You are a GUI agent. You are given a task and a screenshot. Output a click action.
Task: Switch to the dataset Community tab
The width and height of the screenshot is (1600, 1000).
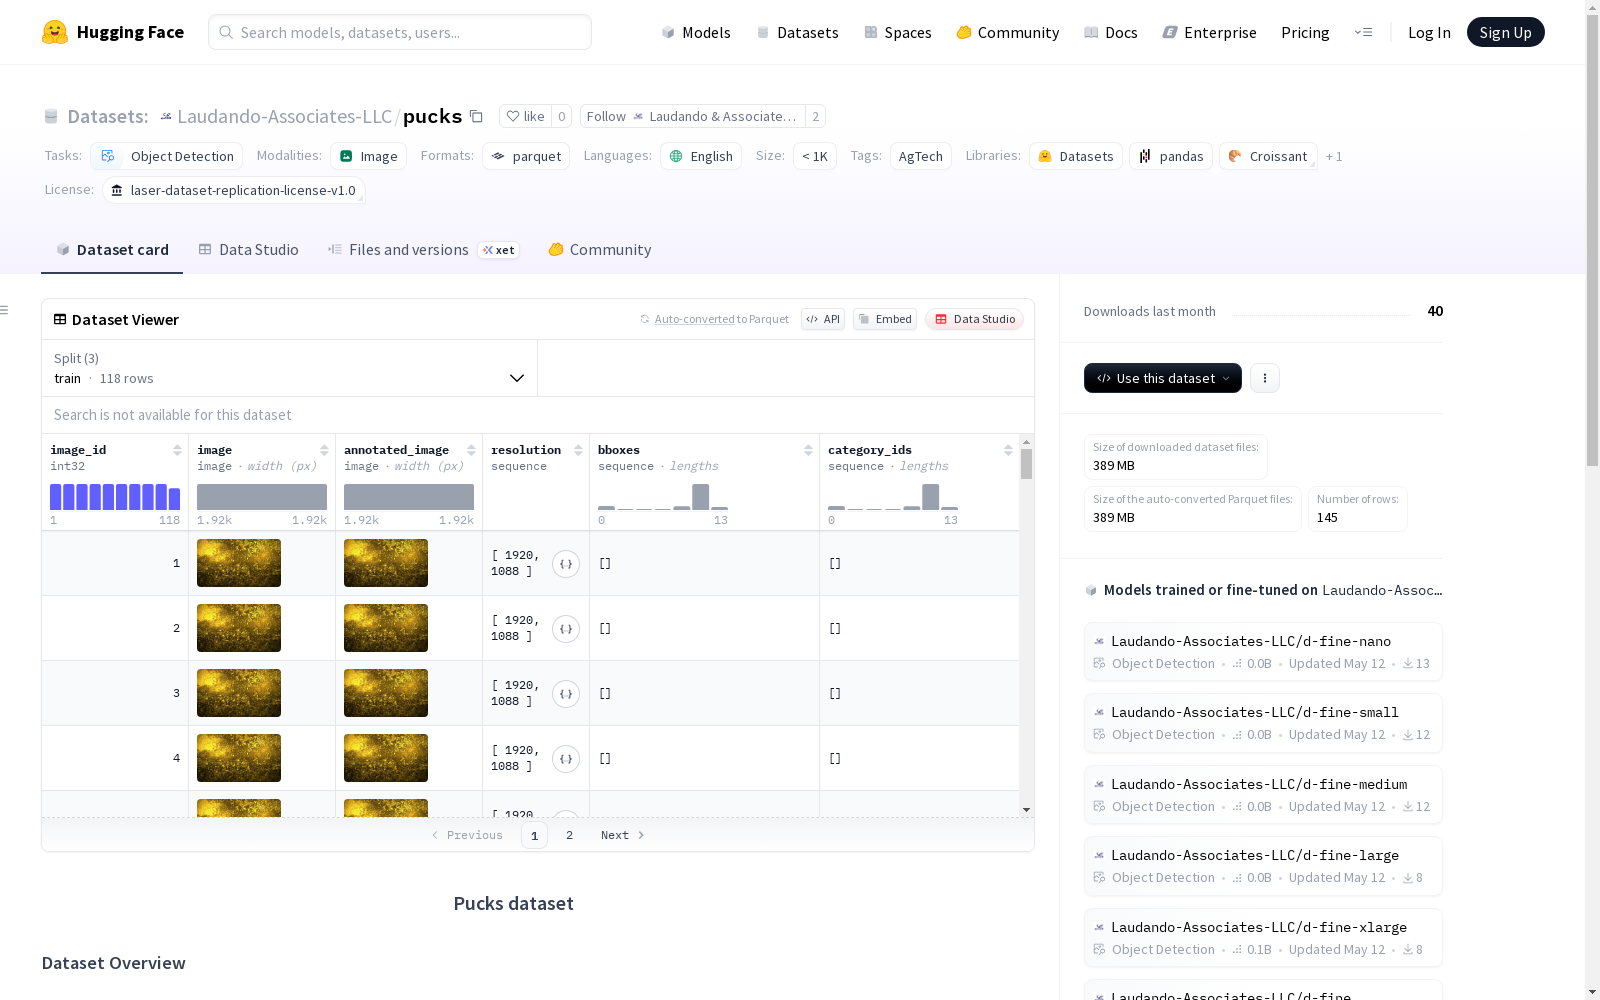pos(600,250)
